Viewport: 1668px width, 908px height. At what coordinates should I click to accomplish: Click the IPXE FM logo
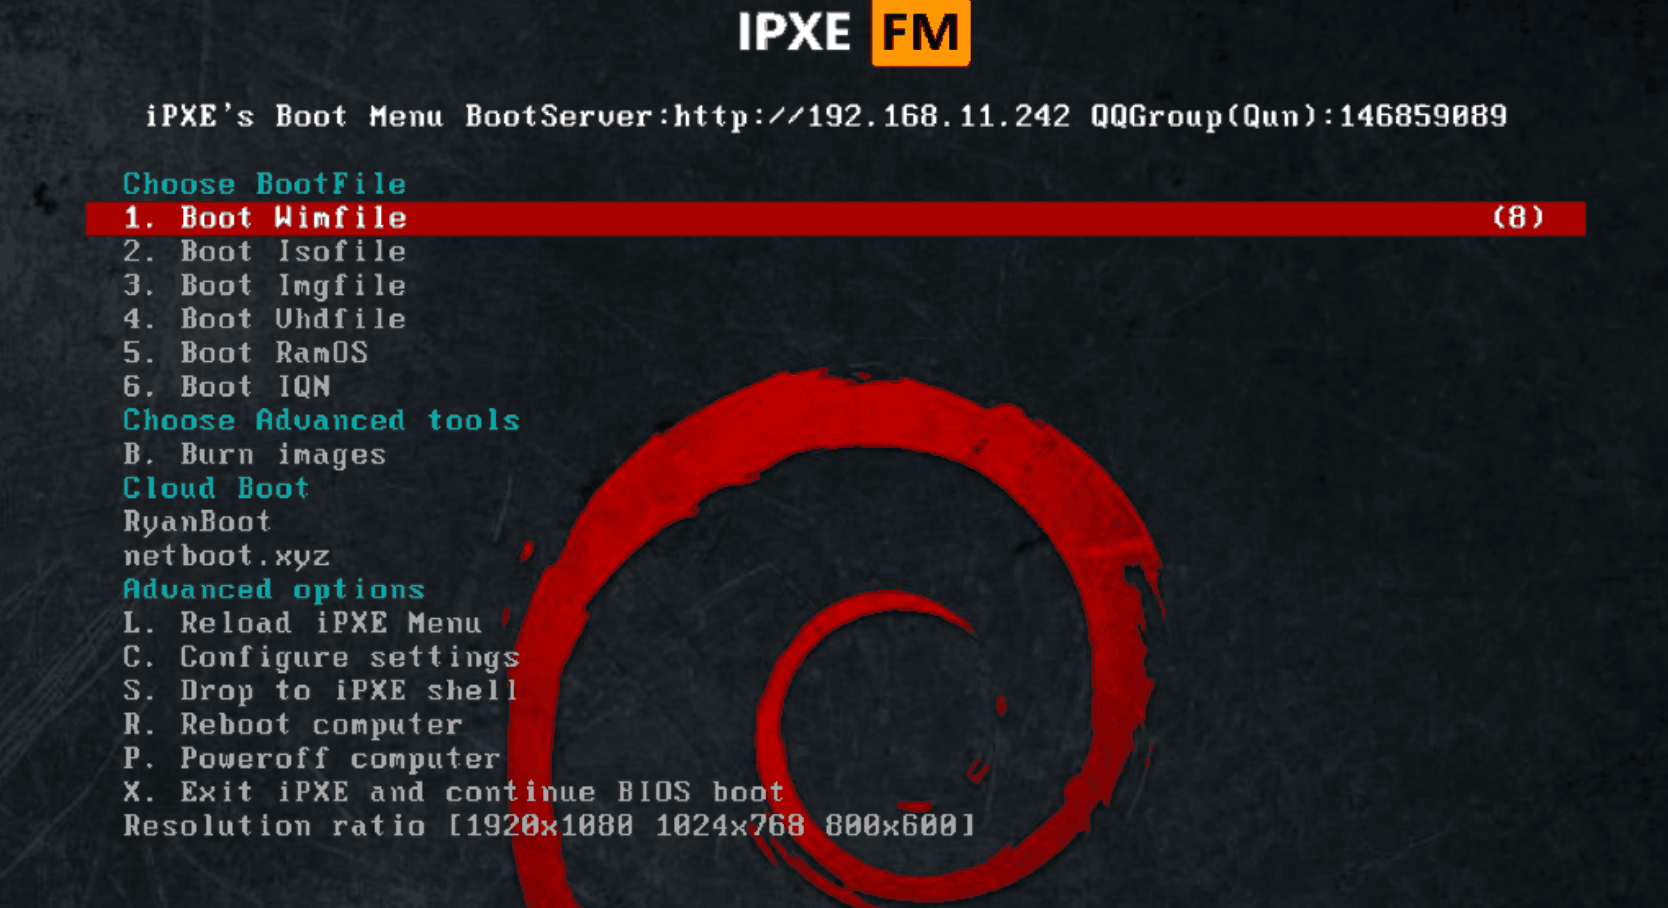(x=853, y=32)
